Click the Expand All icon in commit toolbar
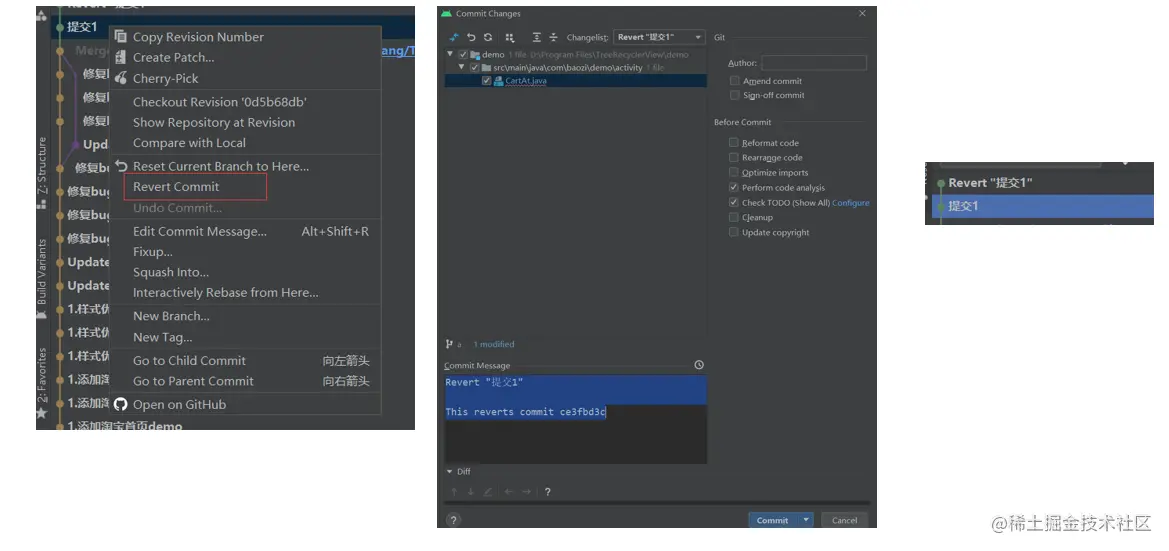The height and width of the screenshot is (551, 1169). point(536,37)
